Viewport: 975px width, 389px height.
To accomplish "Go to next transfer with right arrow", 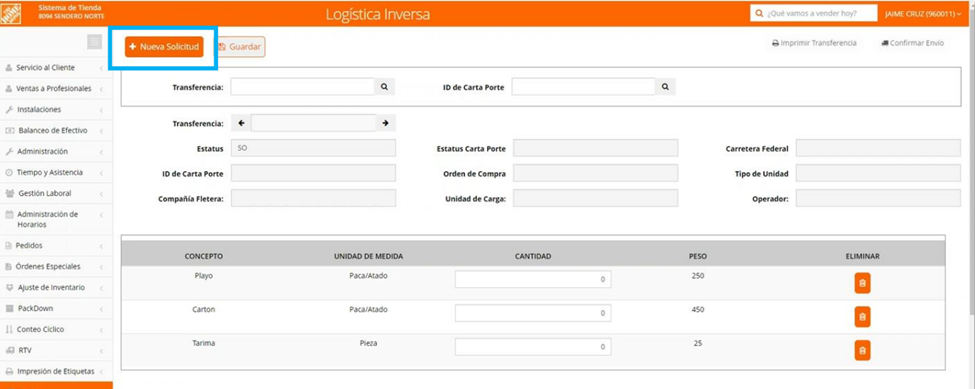I will (x=386, y=123).
